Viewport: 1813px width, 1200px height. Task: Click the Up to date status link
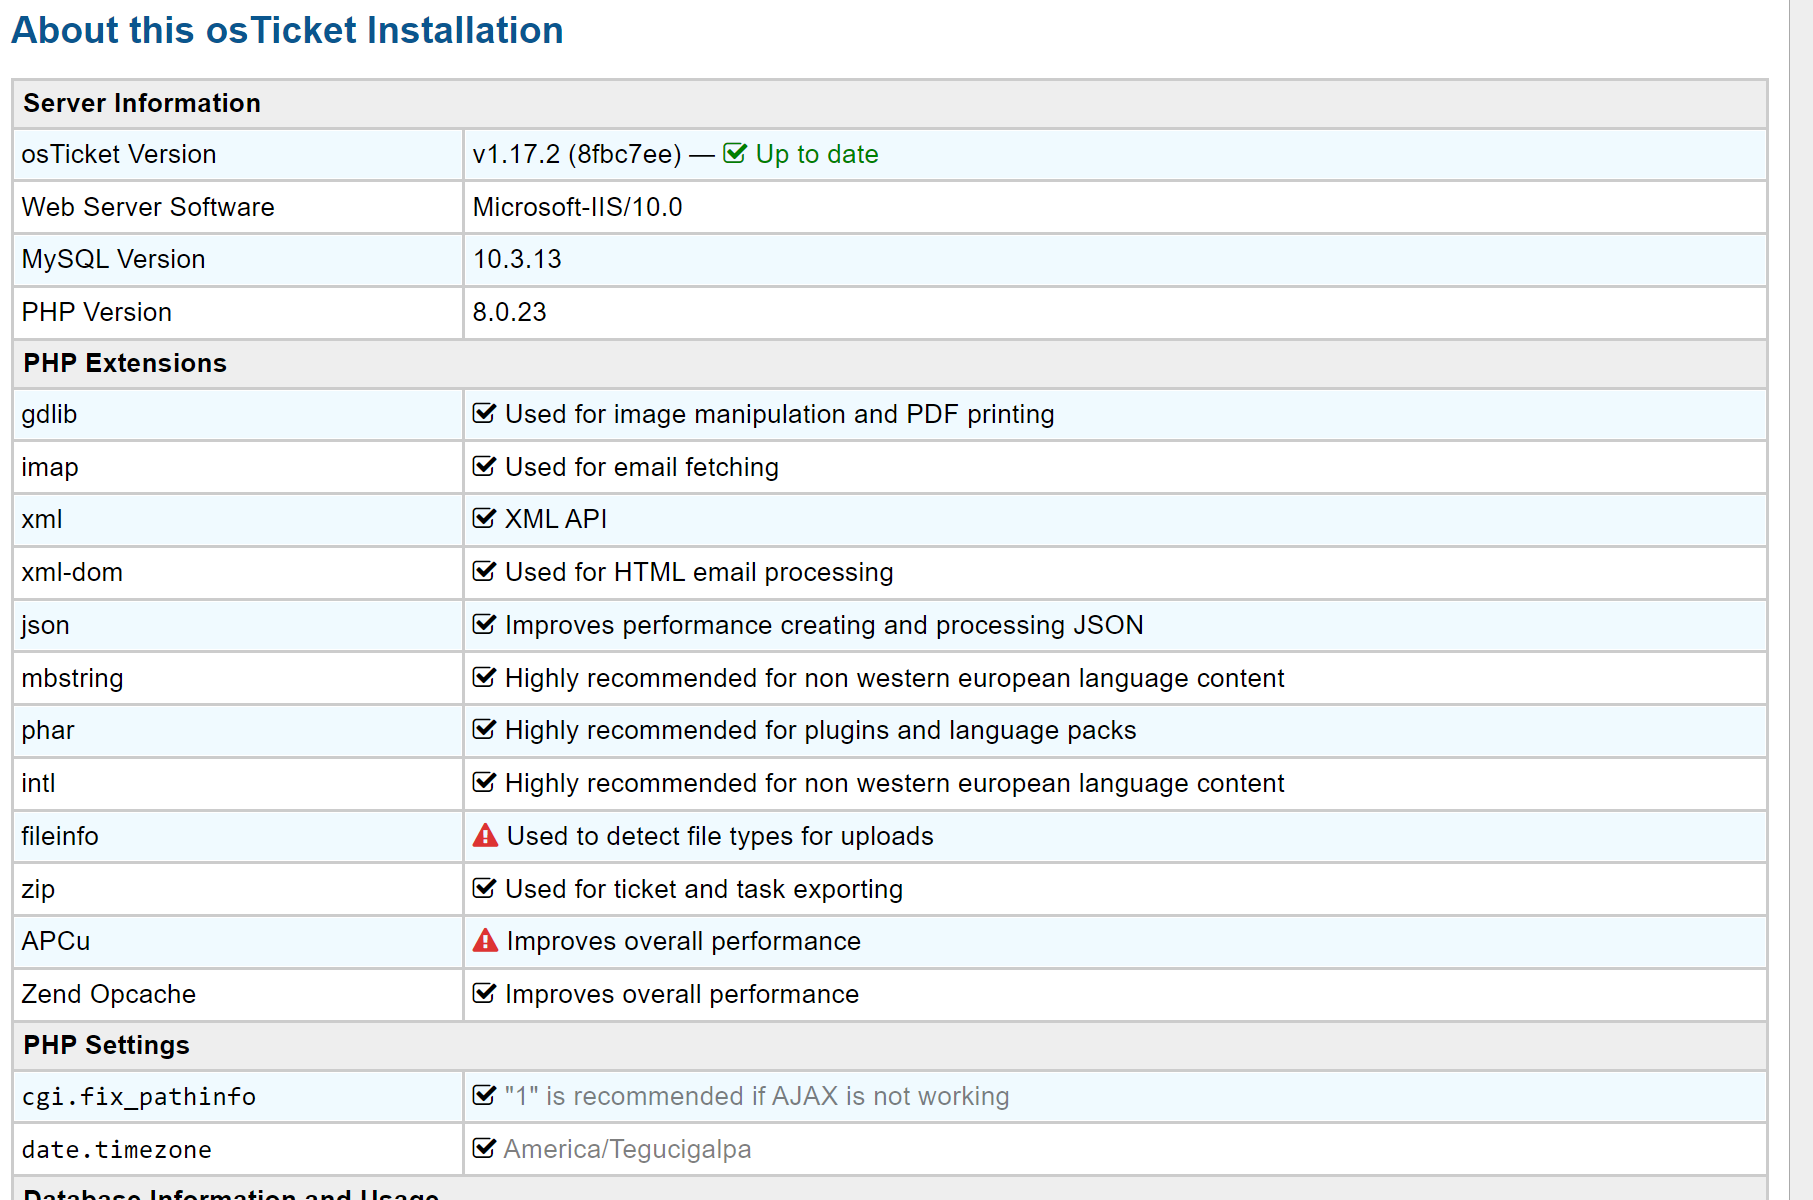816,154
